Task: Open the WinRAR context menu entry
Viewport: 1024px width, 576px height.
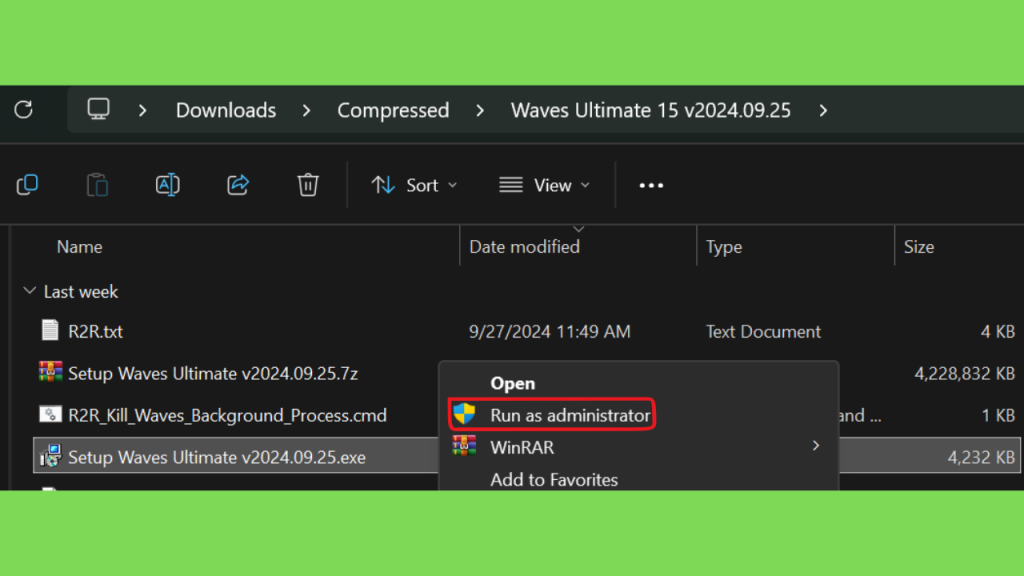Action: 639,447
